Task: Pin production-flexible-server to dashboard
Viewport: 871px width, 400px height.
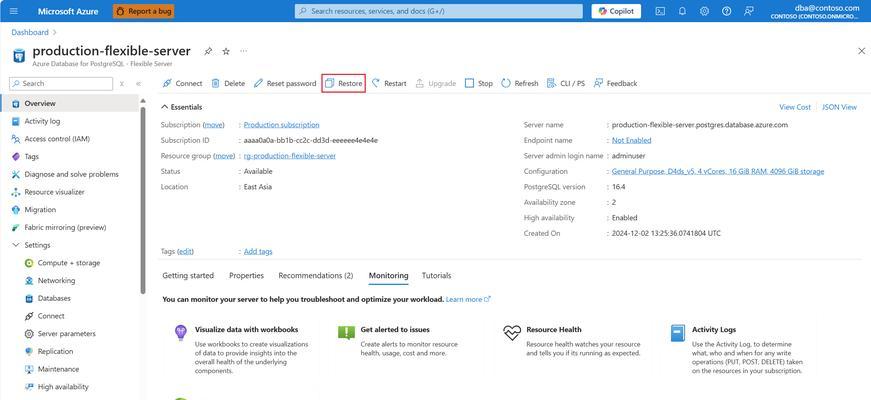Action: [208, 51]
